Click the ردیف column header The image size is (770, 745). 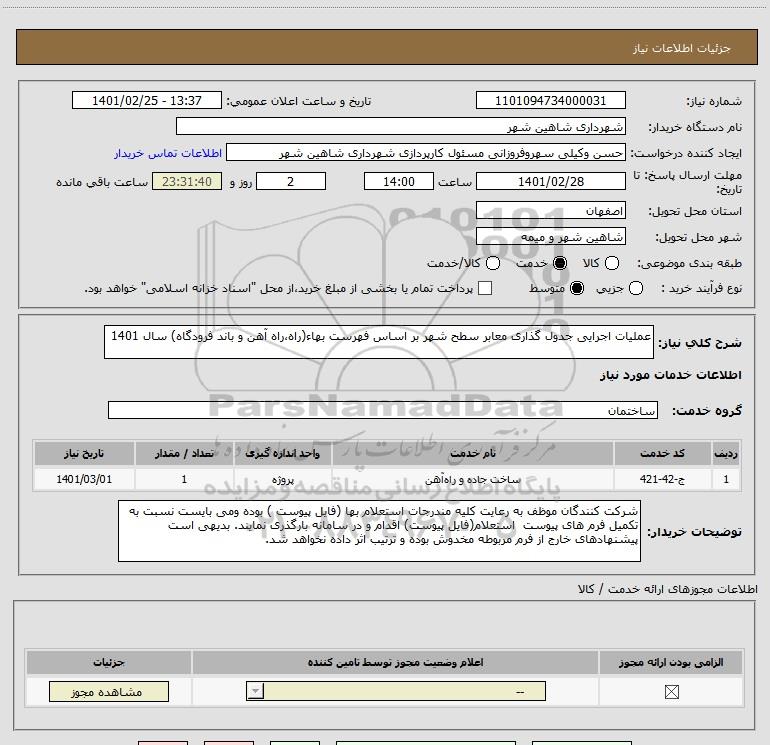coord(726,453)
